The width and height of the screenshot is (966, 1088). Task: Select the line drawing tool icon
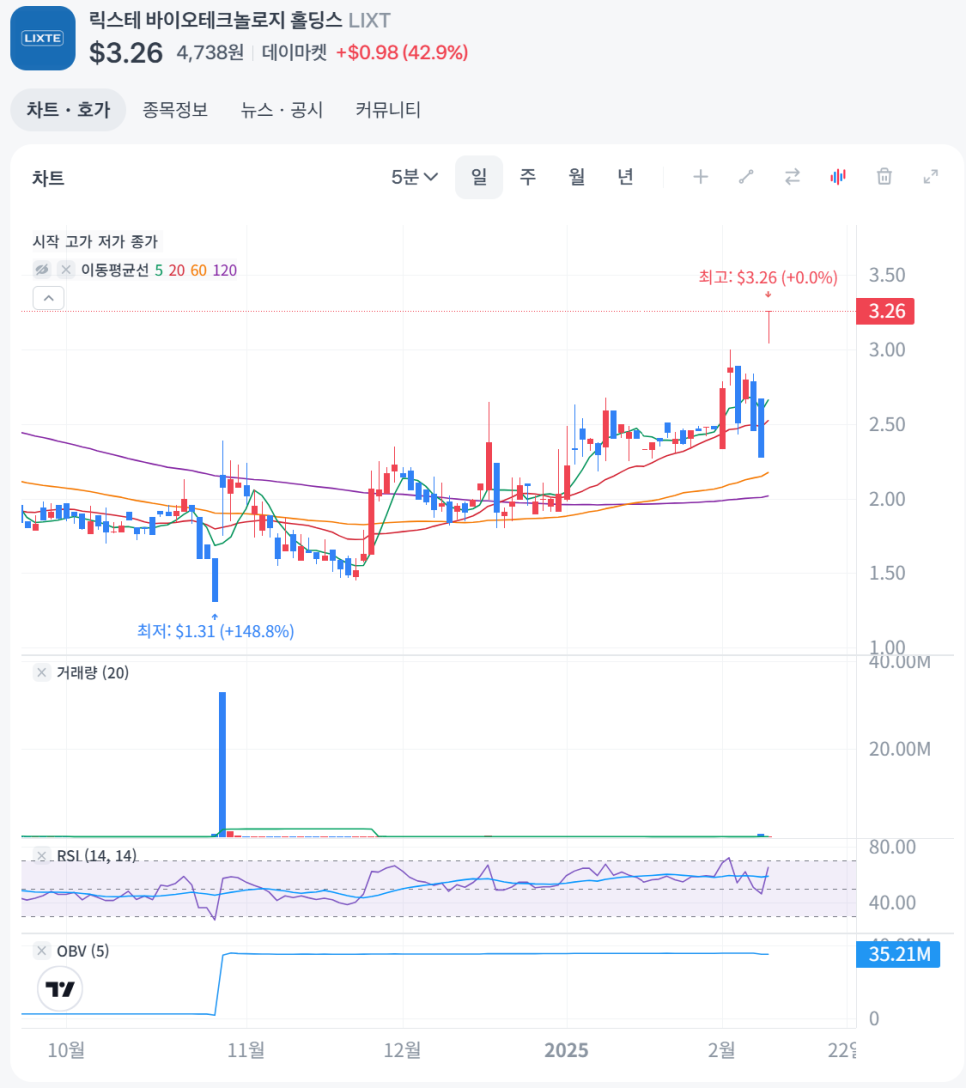[746, 177]
